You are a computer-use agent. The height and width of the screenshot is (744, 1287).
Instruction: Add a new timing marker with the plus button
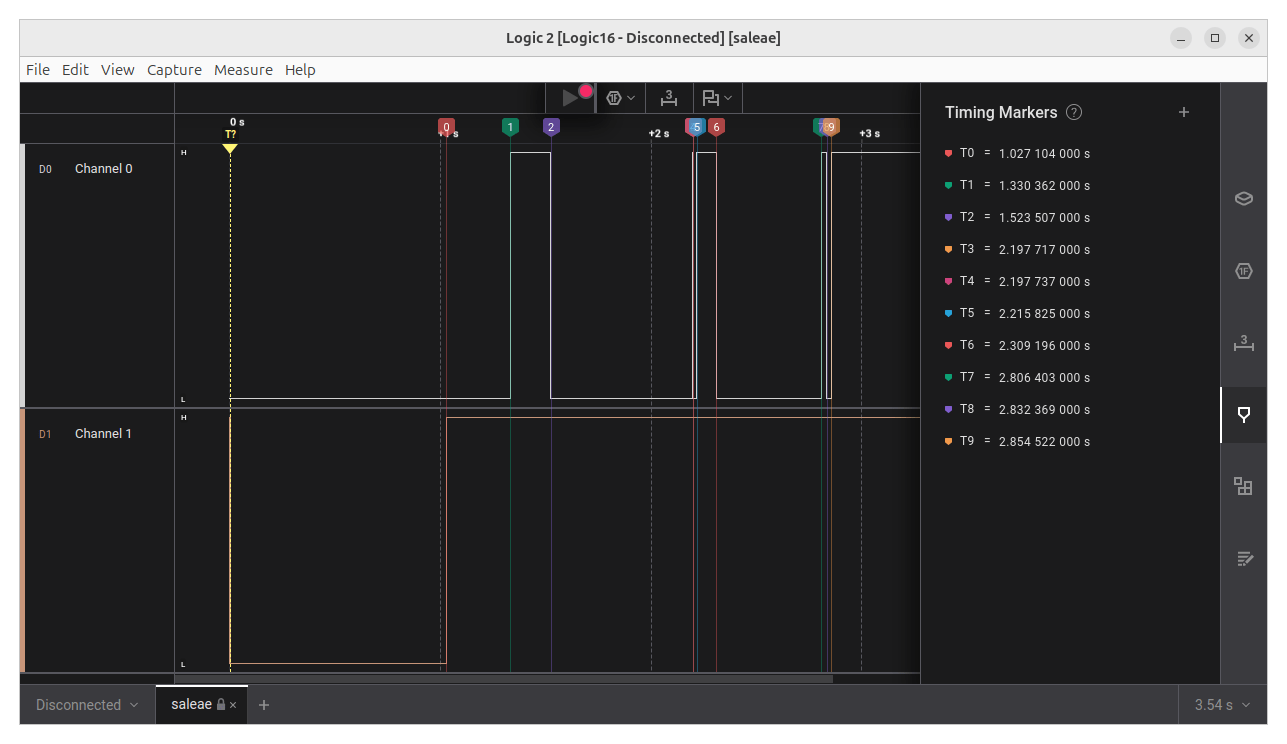pos(1184,112)
